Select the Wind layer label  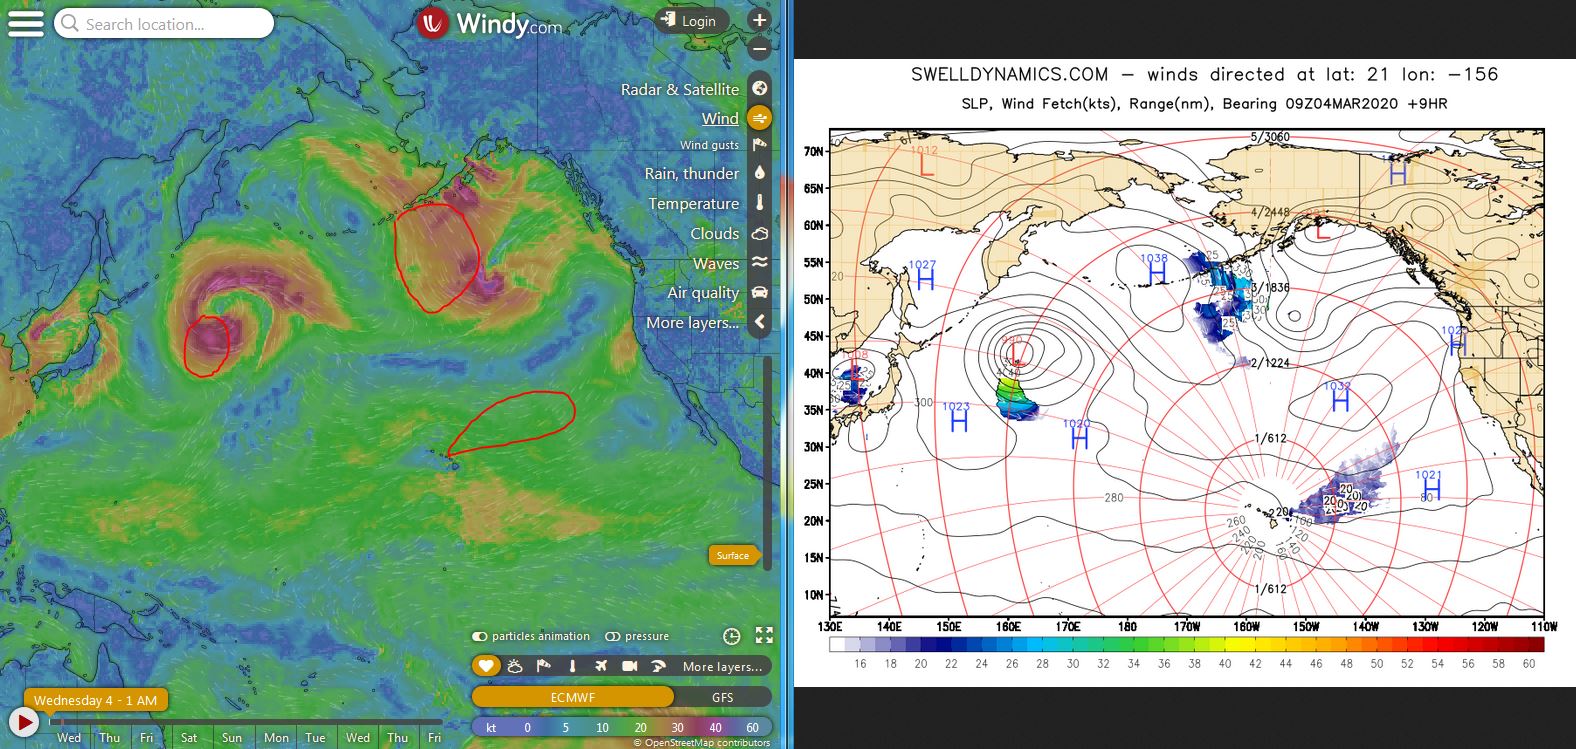coord(720,118)
